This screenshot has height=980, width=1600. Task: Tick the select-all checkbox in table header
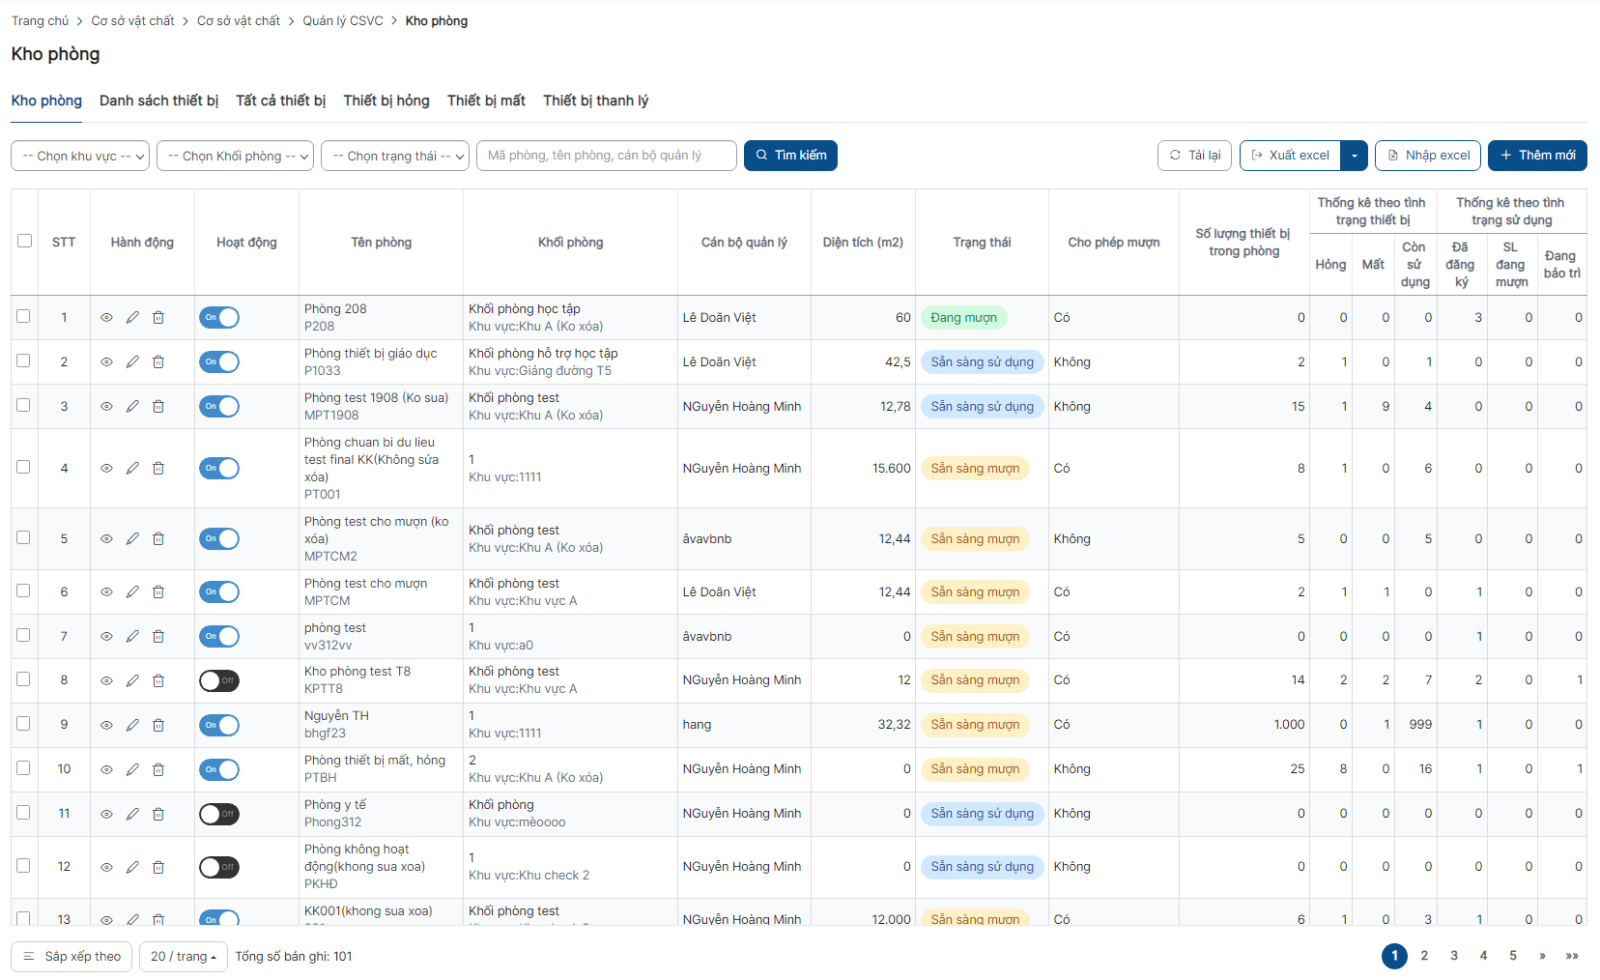[25, 241]
